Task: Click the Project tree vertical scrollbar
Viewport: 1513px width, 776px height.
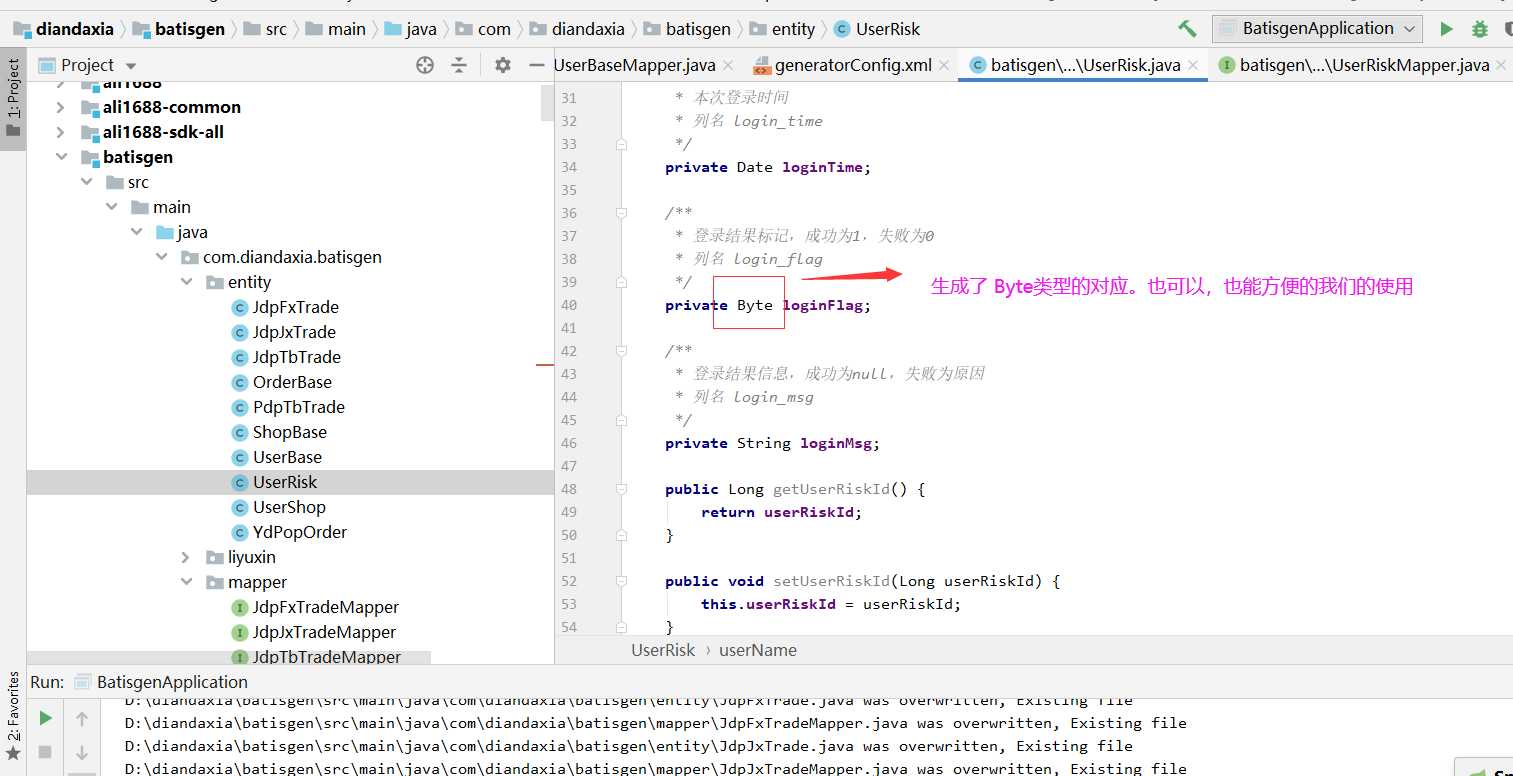Action: (x=547, y=103)
